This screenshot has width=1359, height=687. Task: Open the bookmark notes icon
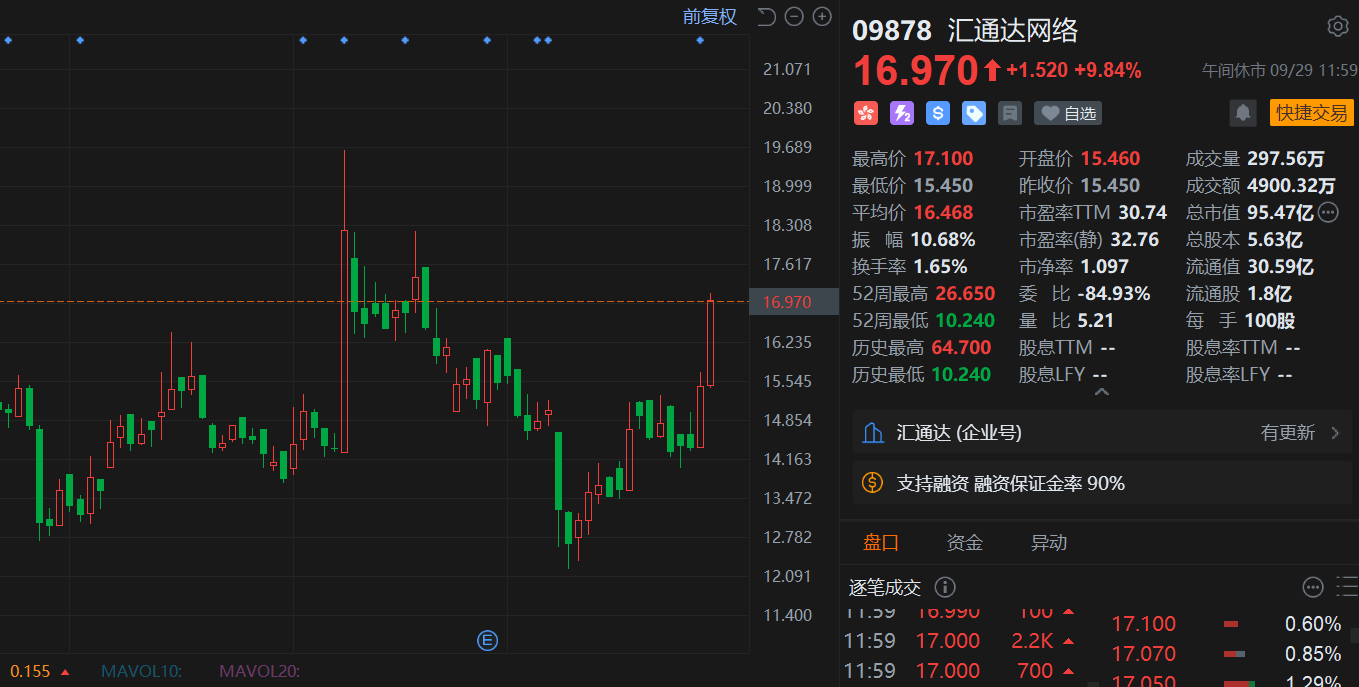coord(1009,113)
